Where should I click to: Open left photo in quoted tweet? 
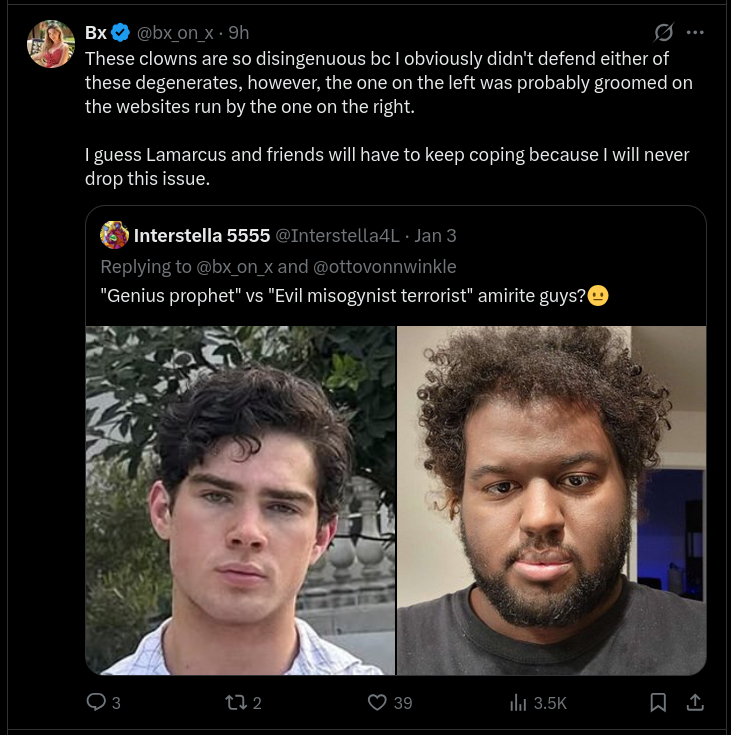point(240,500)
